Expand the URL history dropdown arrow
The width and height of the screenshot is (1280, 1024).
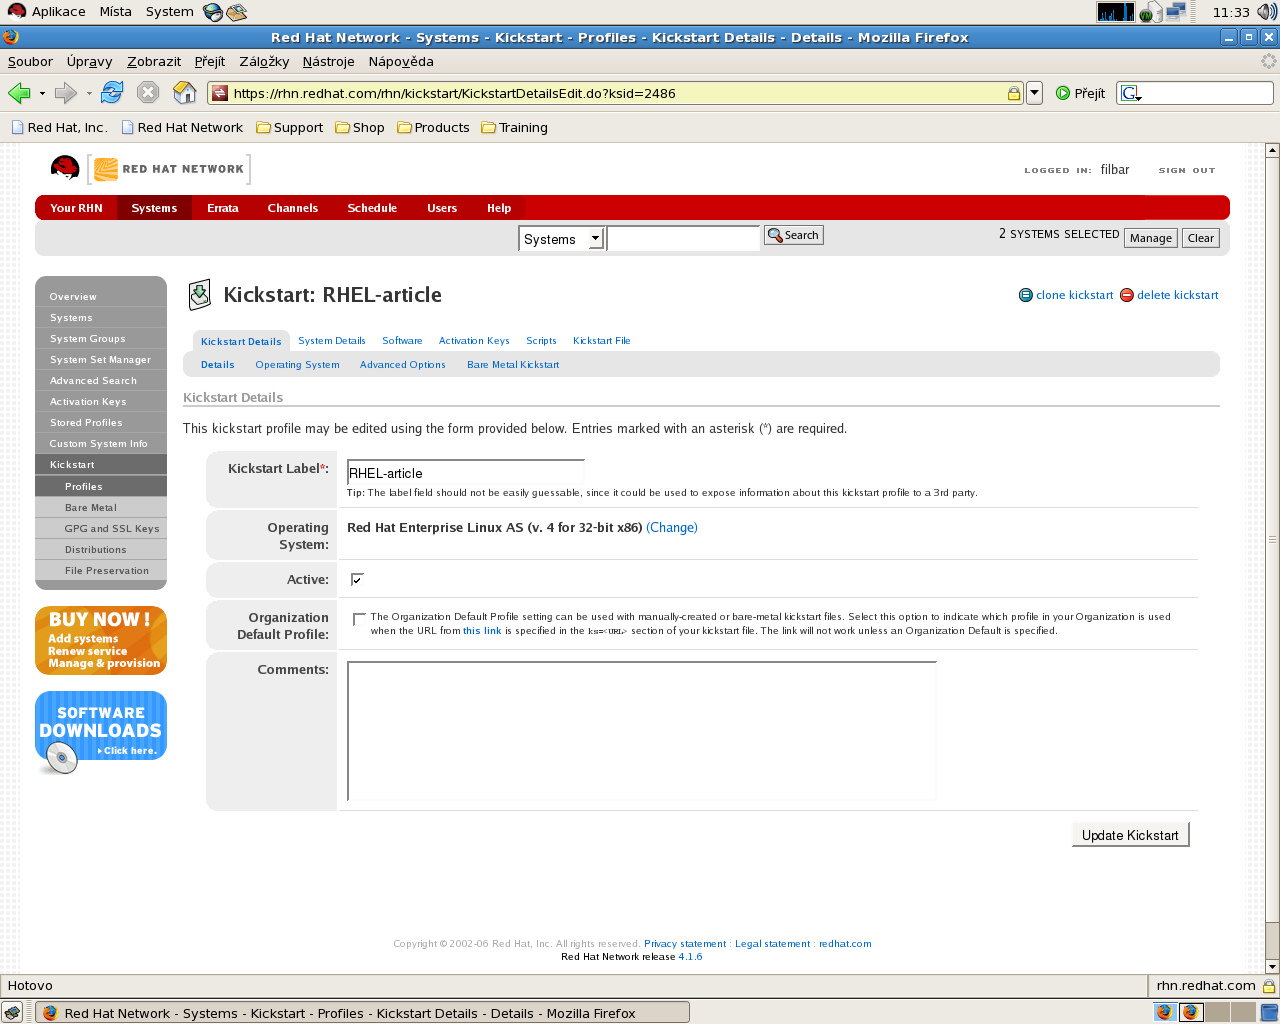(x=1035, y=93)
